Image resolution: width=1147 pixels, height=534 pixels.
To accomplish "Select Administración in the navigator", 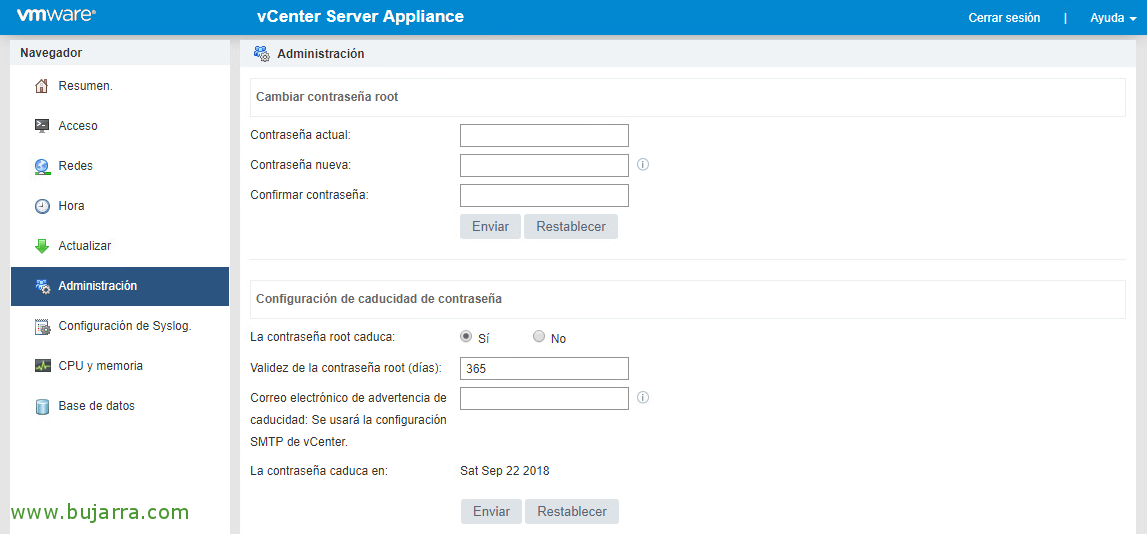I will (120, 286).
